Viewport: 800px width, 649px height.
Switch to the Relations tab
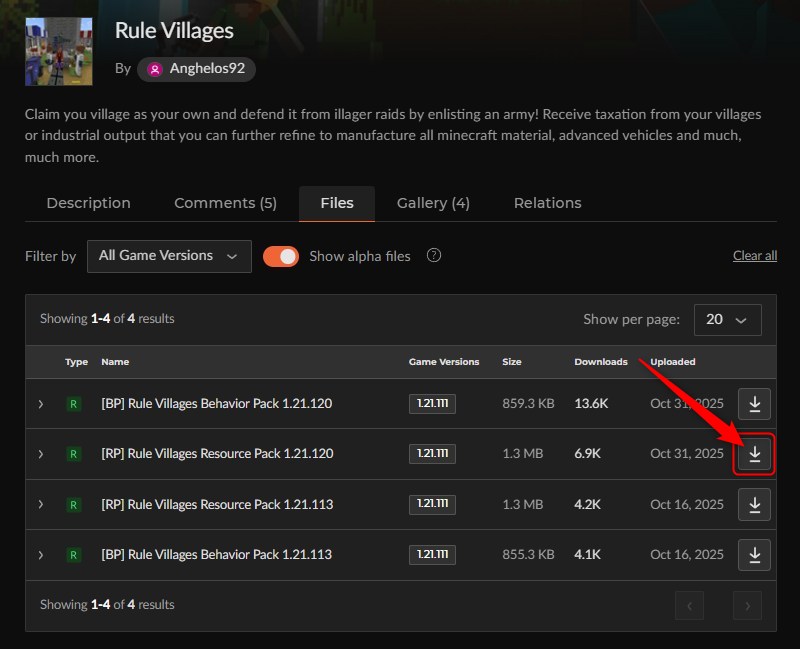tap(547, 203)
